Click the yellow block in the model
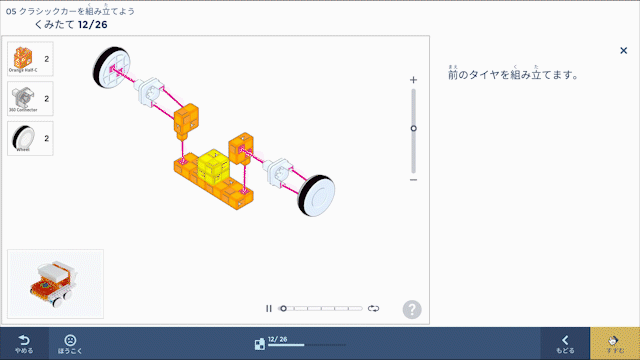640x360 pixels. (213, 167)
